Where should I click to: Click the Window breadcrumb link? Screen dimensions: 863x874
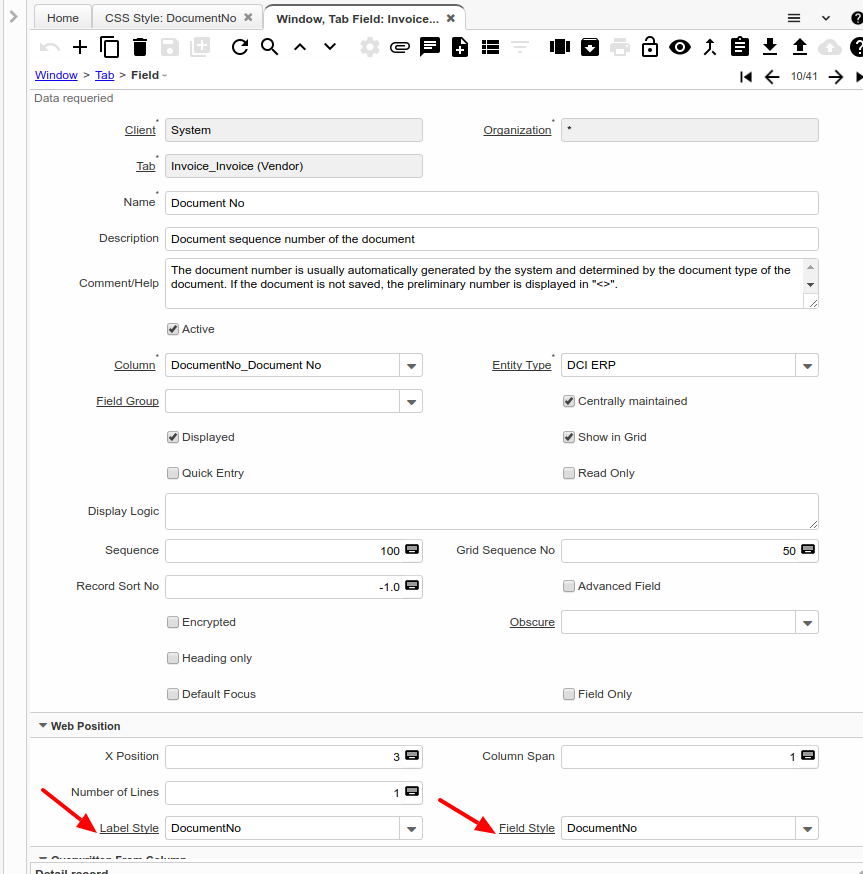pyautogui.click(x=56, y=76)
